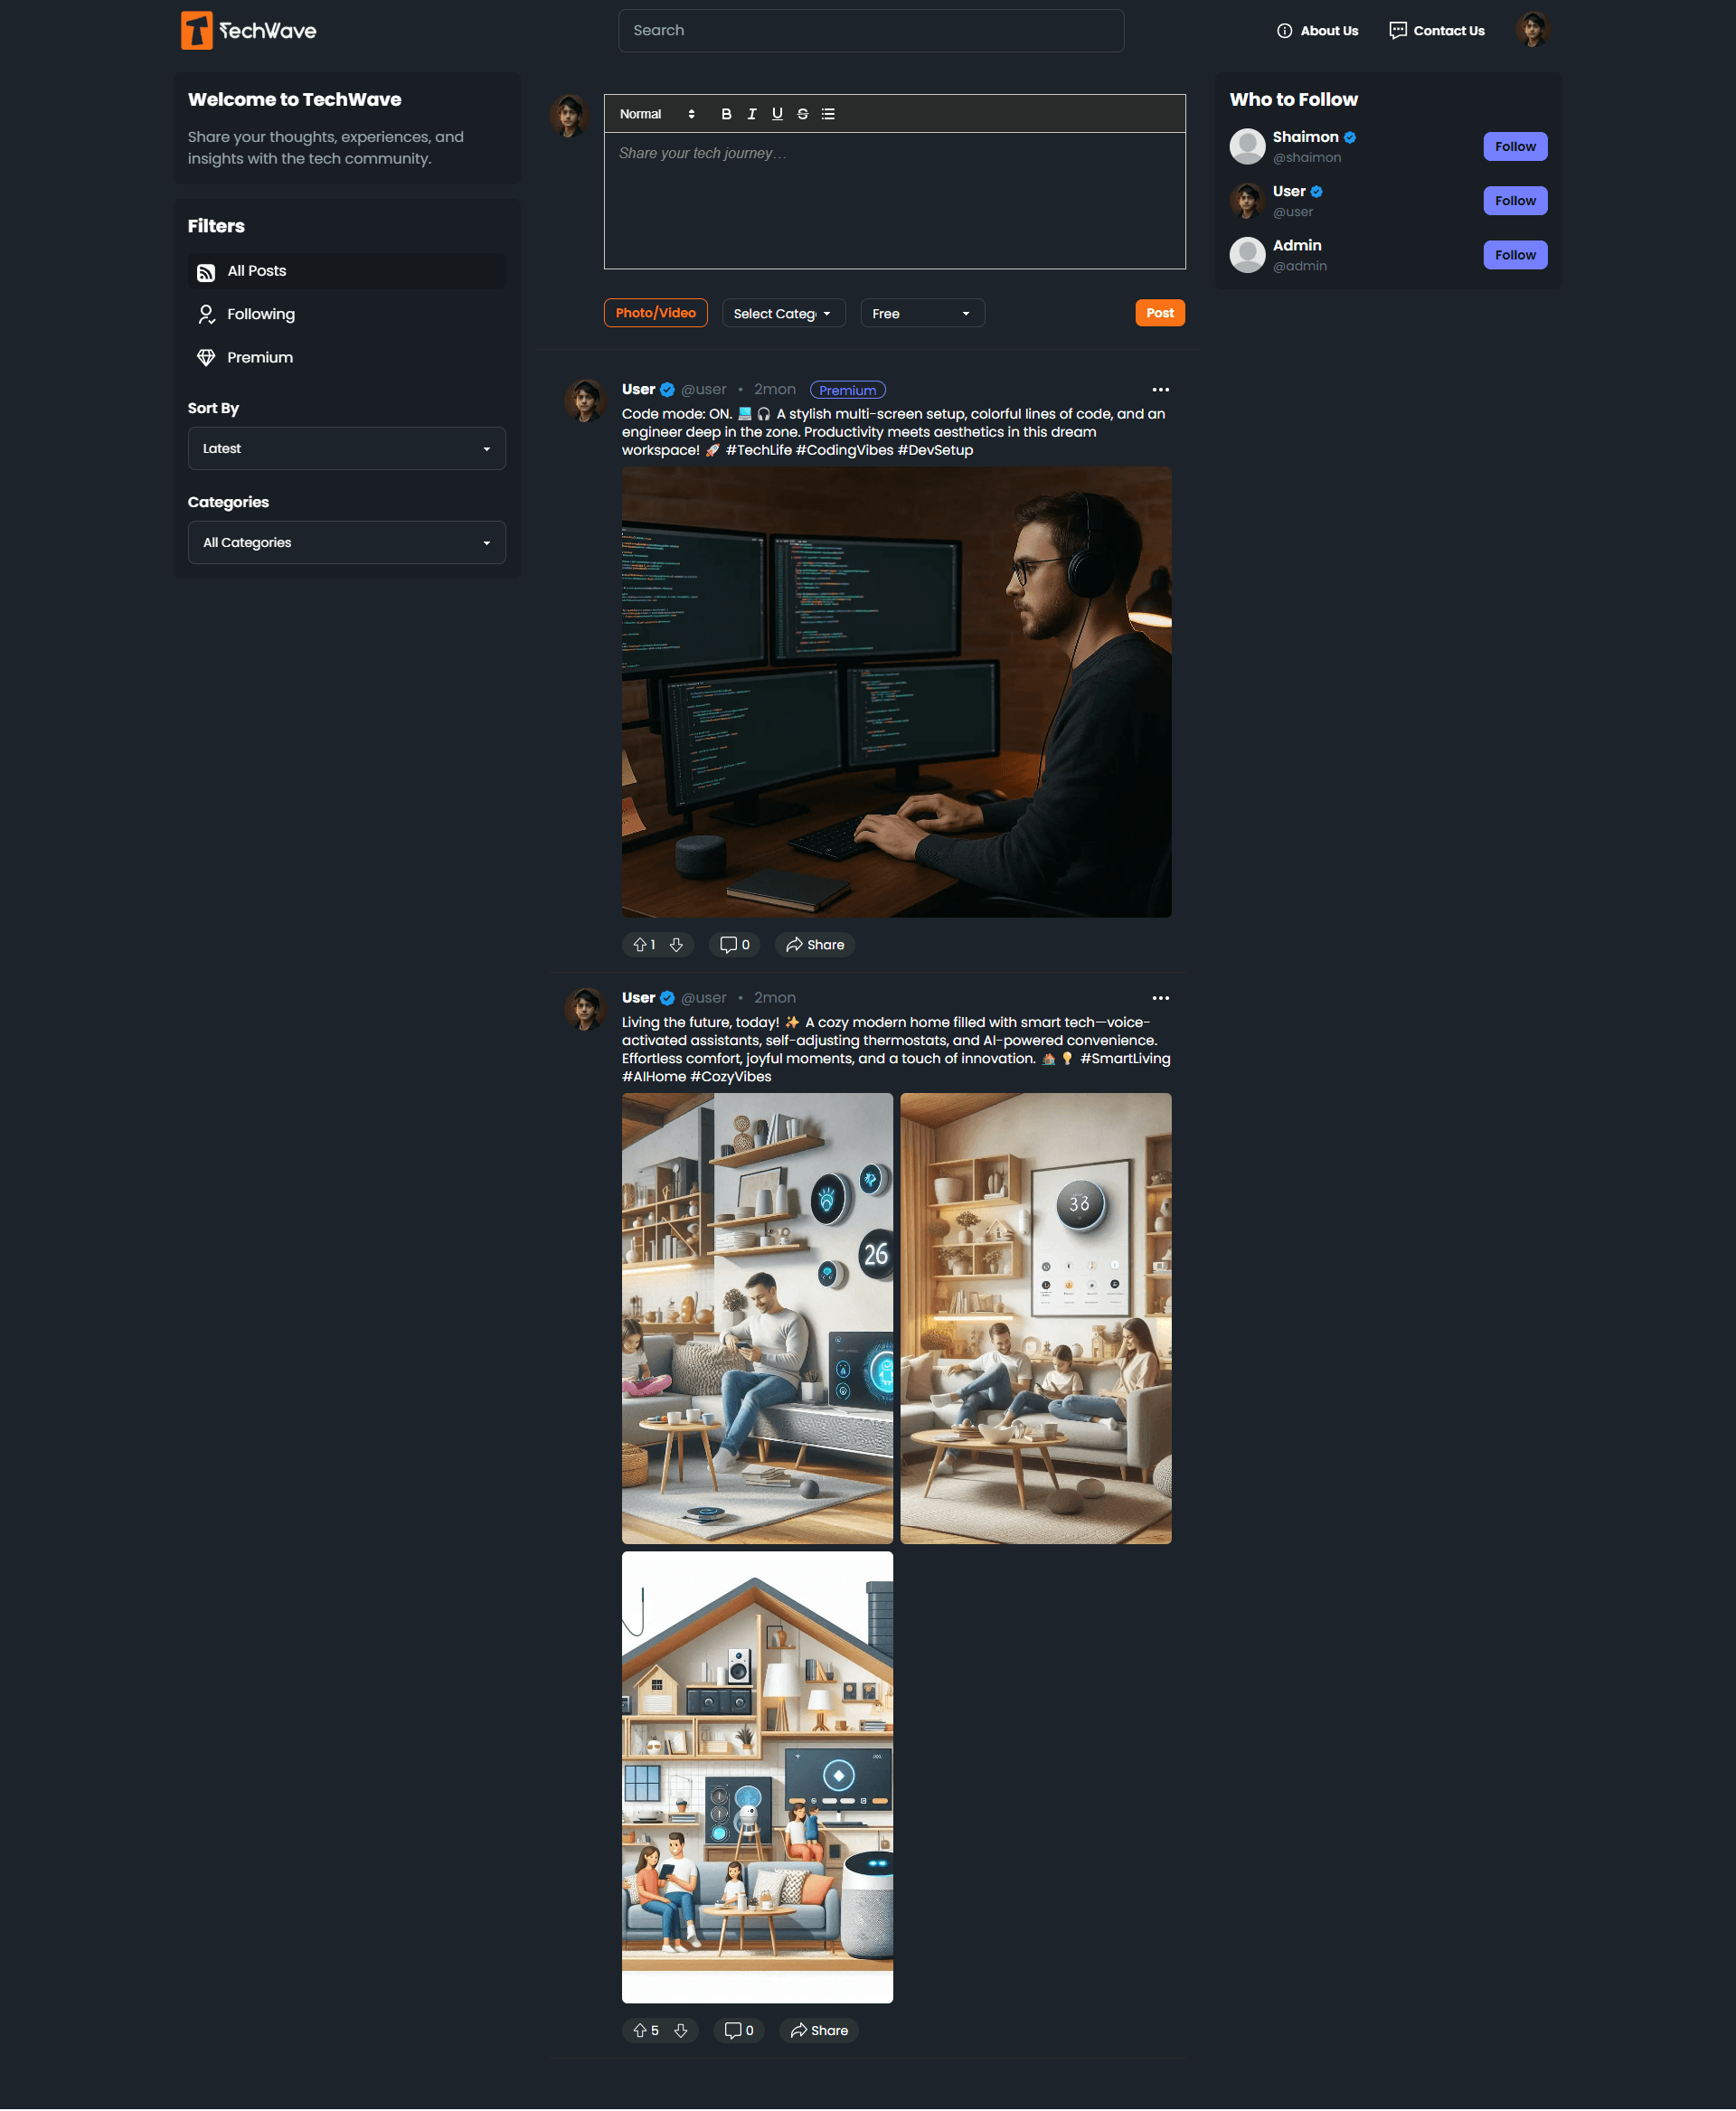The height and width of the screenshot is (2111, 1736).
Task: Open comments on the Code mode post
Action: (734, 944)
